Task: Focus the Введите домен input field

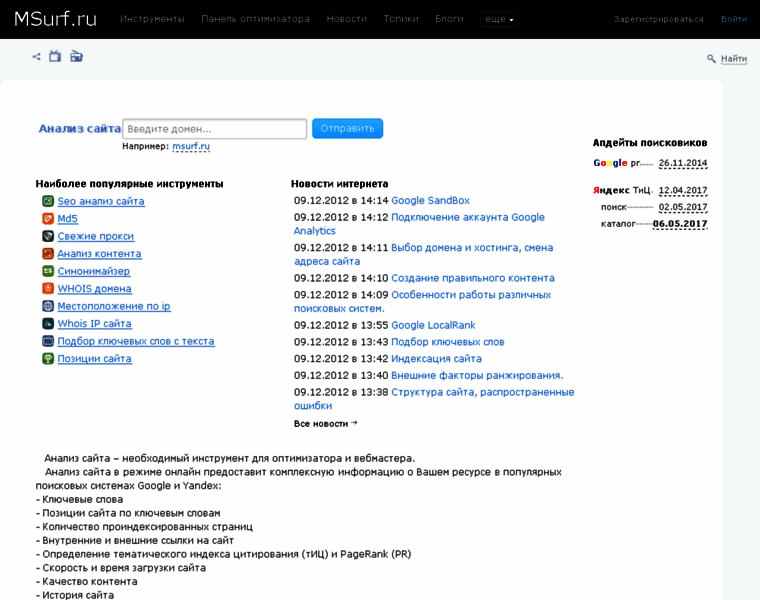Action: [214, 129]
